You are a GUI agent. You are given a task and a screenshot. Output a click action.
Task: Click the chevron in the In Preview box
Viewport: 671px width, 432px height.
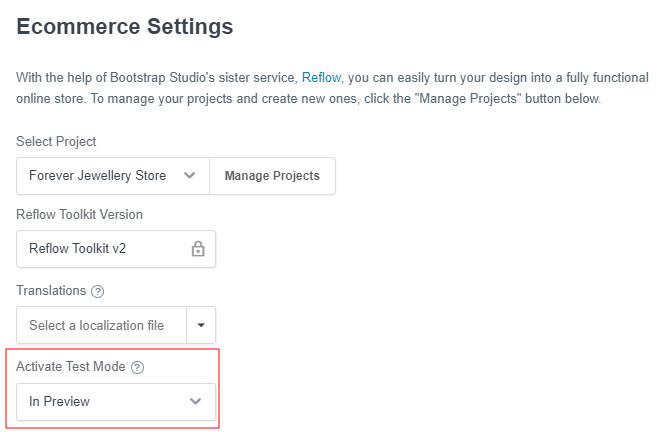click(196, 401)
